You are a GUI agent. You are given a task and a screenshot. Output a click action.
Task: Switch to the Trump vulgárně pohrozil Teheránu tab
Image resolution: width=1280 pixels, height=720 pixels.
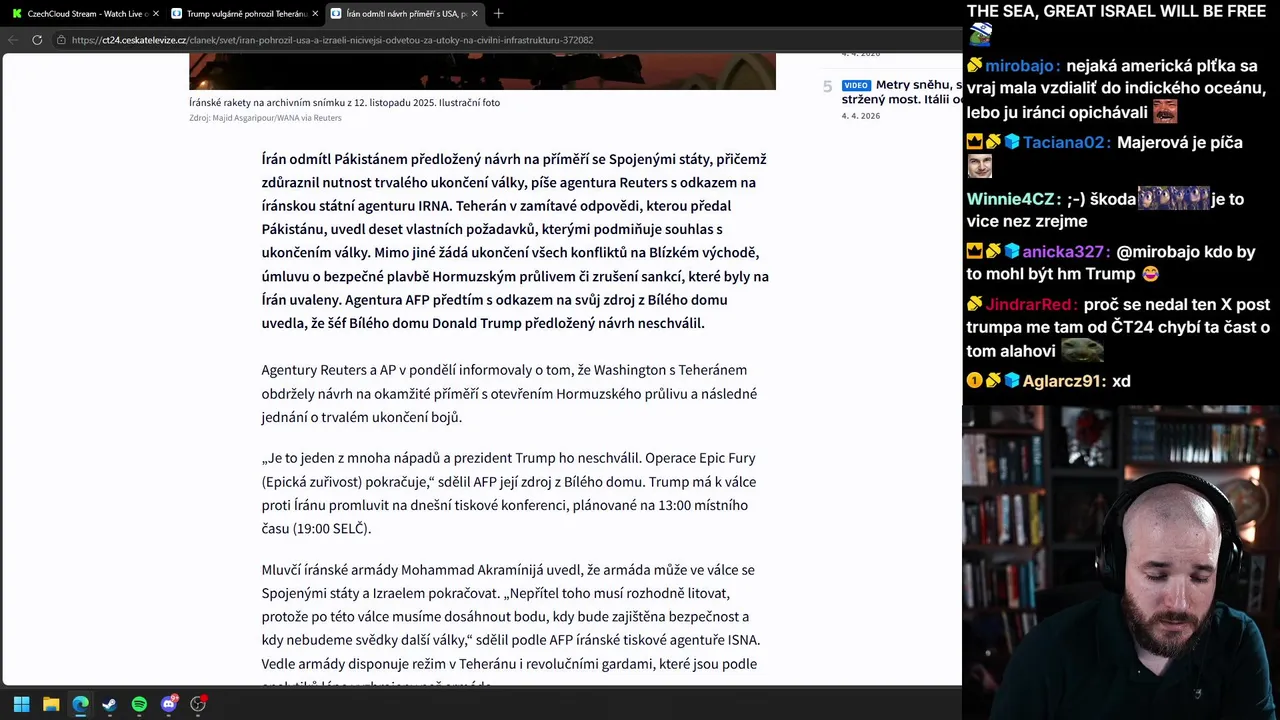pyautogui.click(x=245, y=13)
